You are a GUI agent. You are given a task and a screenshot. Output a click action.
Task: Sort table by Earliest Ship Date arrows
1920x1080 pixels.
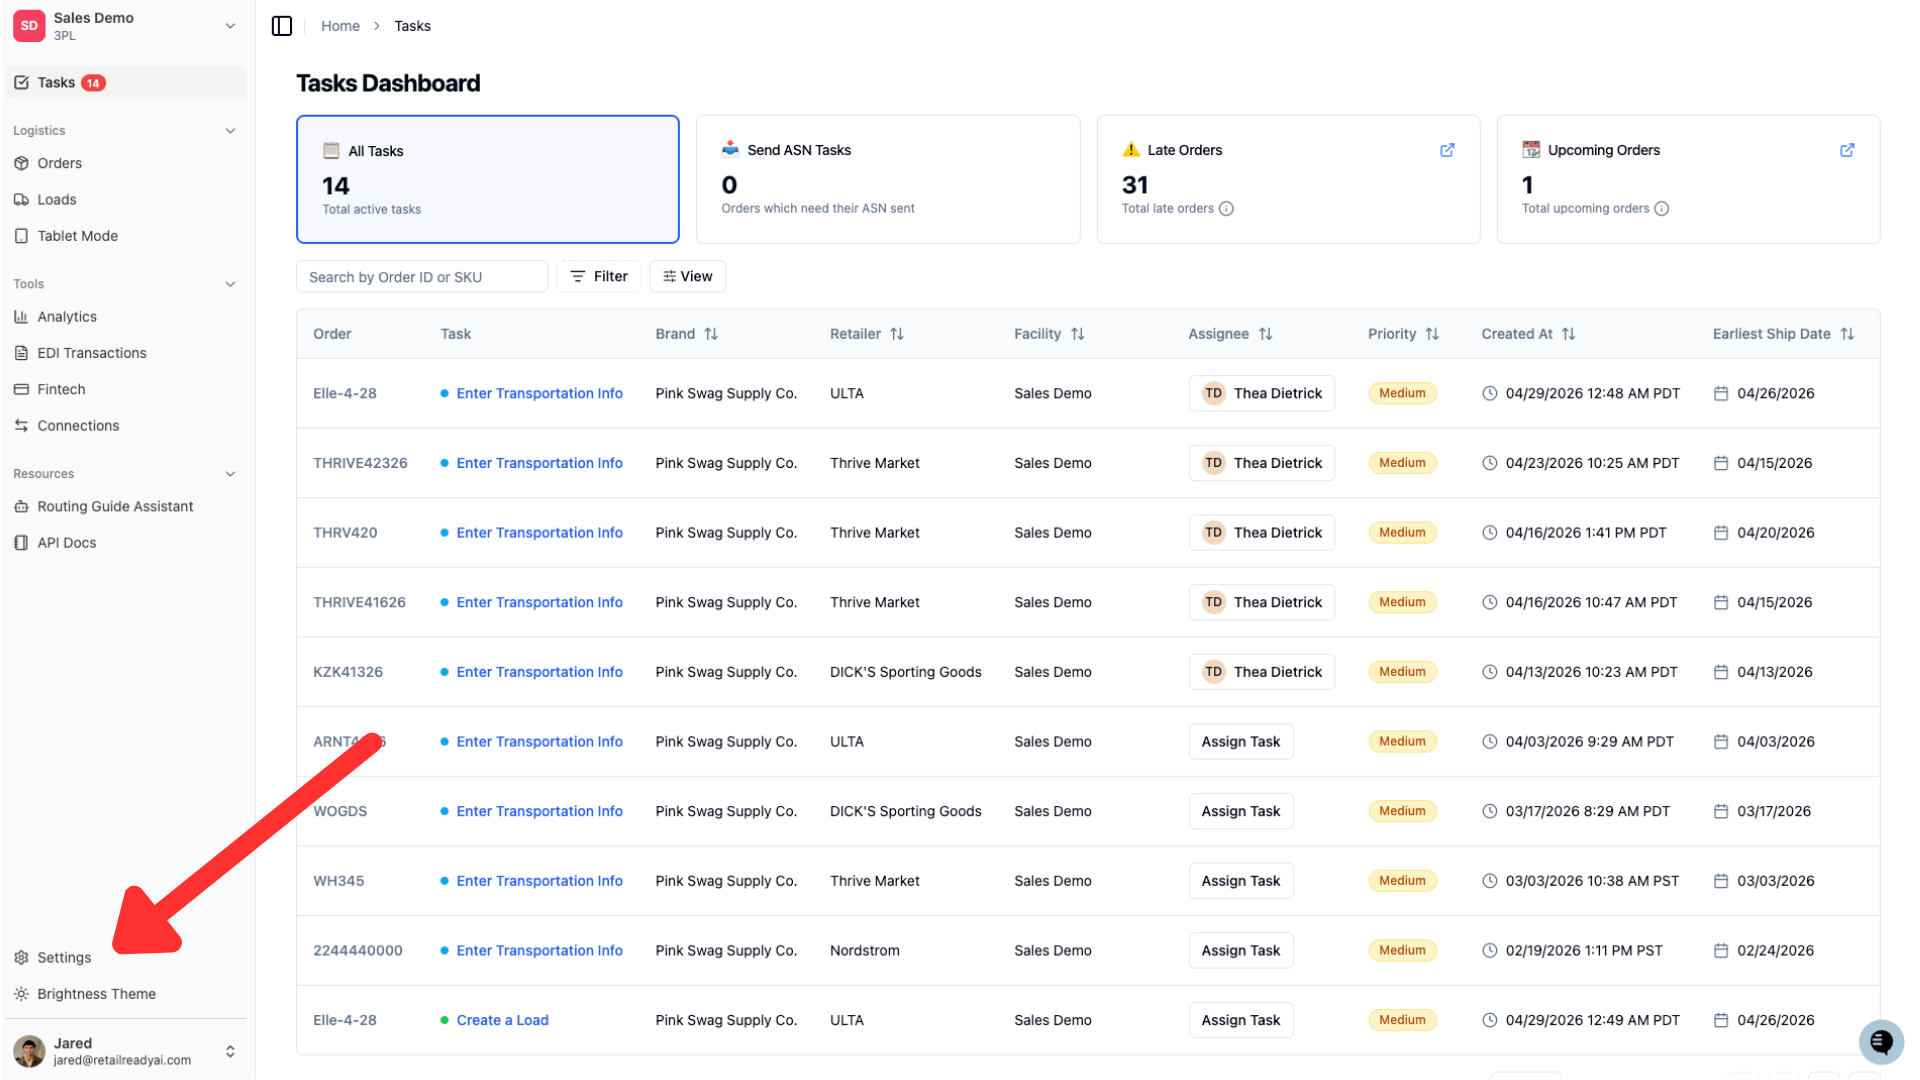[x=1847, y=334]
